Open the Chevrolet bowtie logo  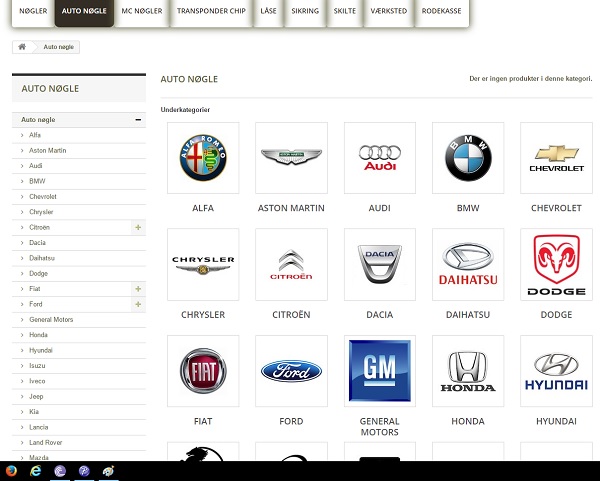pyautogui.click(x=556, y=158)
